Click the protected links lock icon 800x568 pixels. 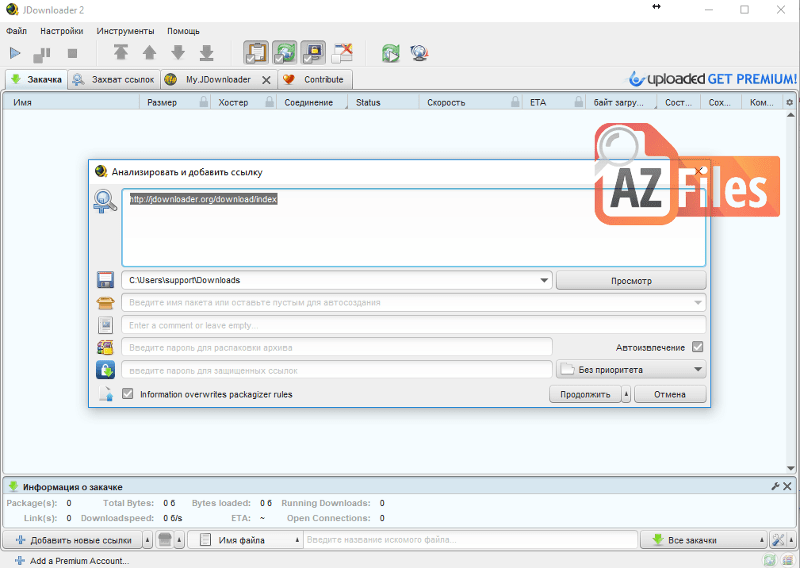pos(105,370)
